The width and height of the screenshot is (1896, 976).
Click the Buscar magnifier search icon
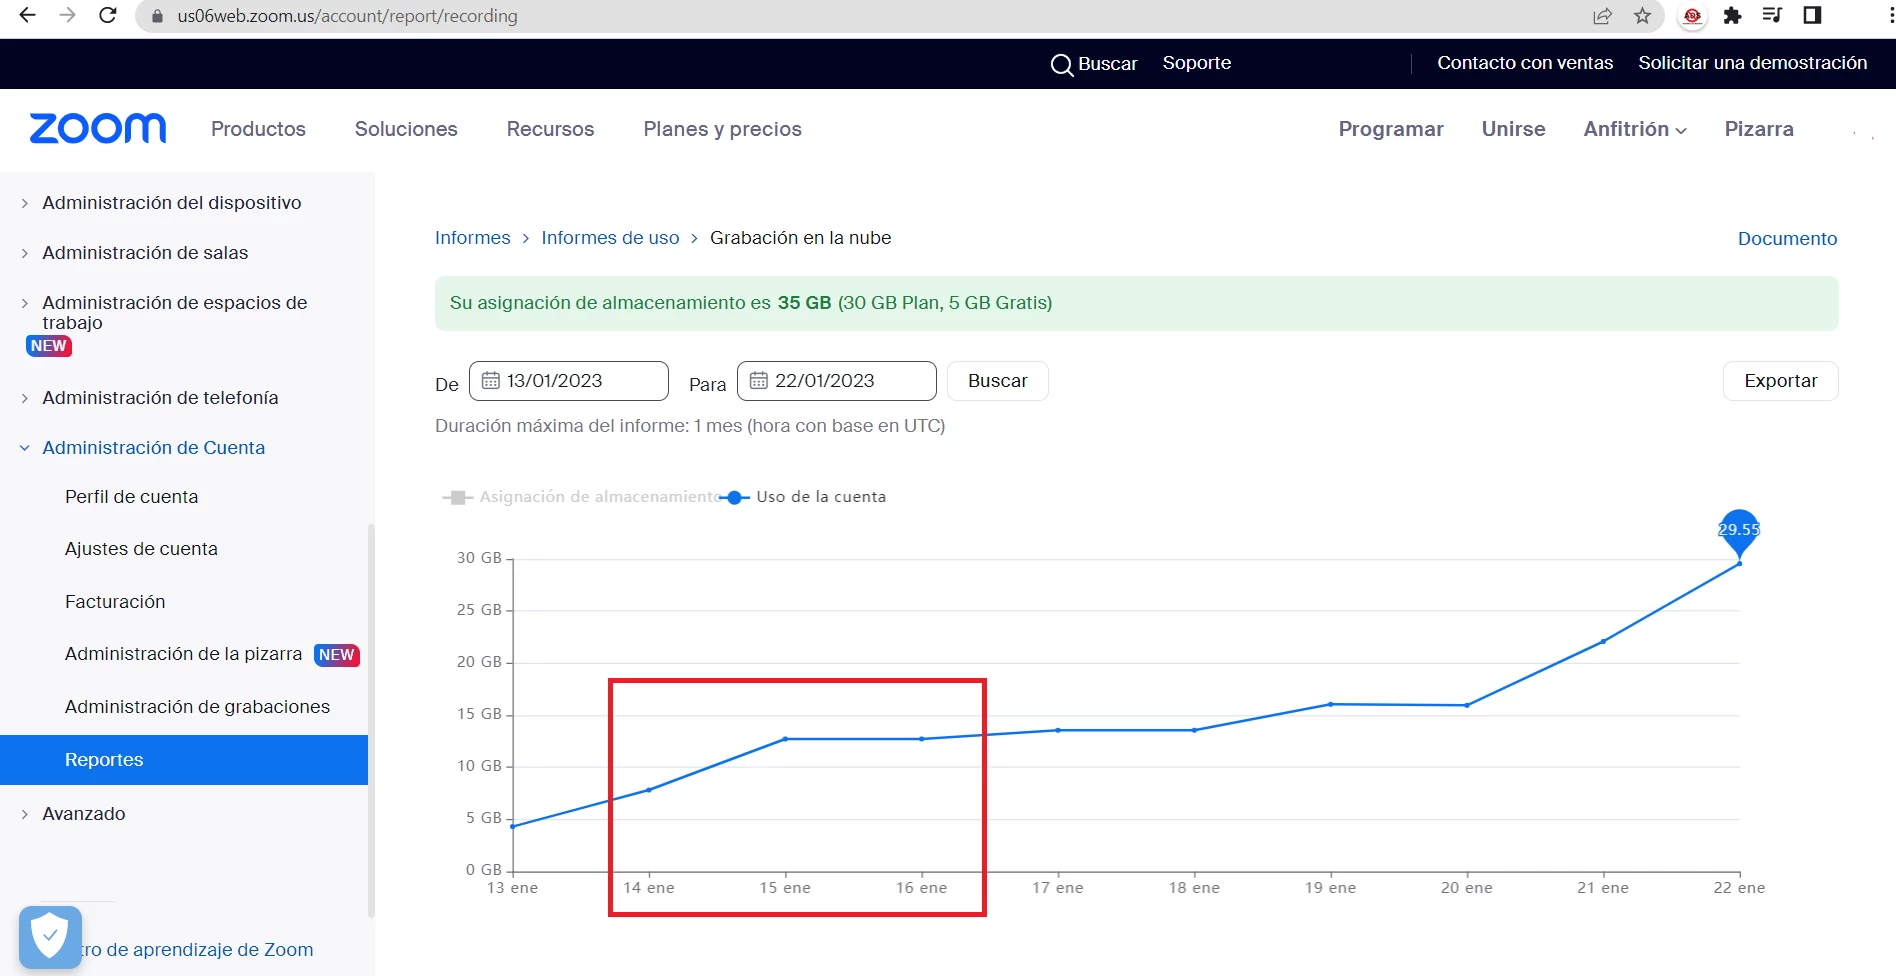coord(1061,64)
